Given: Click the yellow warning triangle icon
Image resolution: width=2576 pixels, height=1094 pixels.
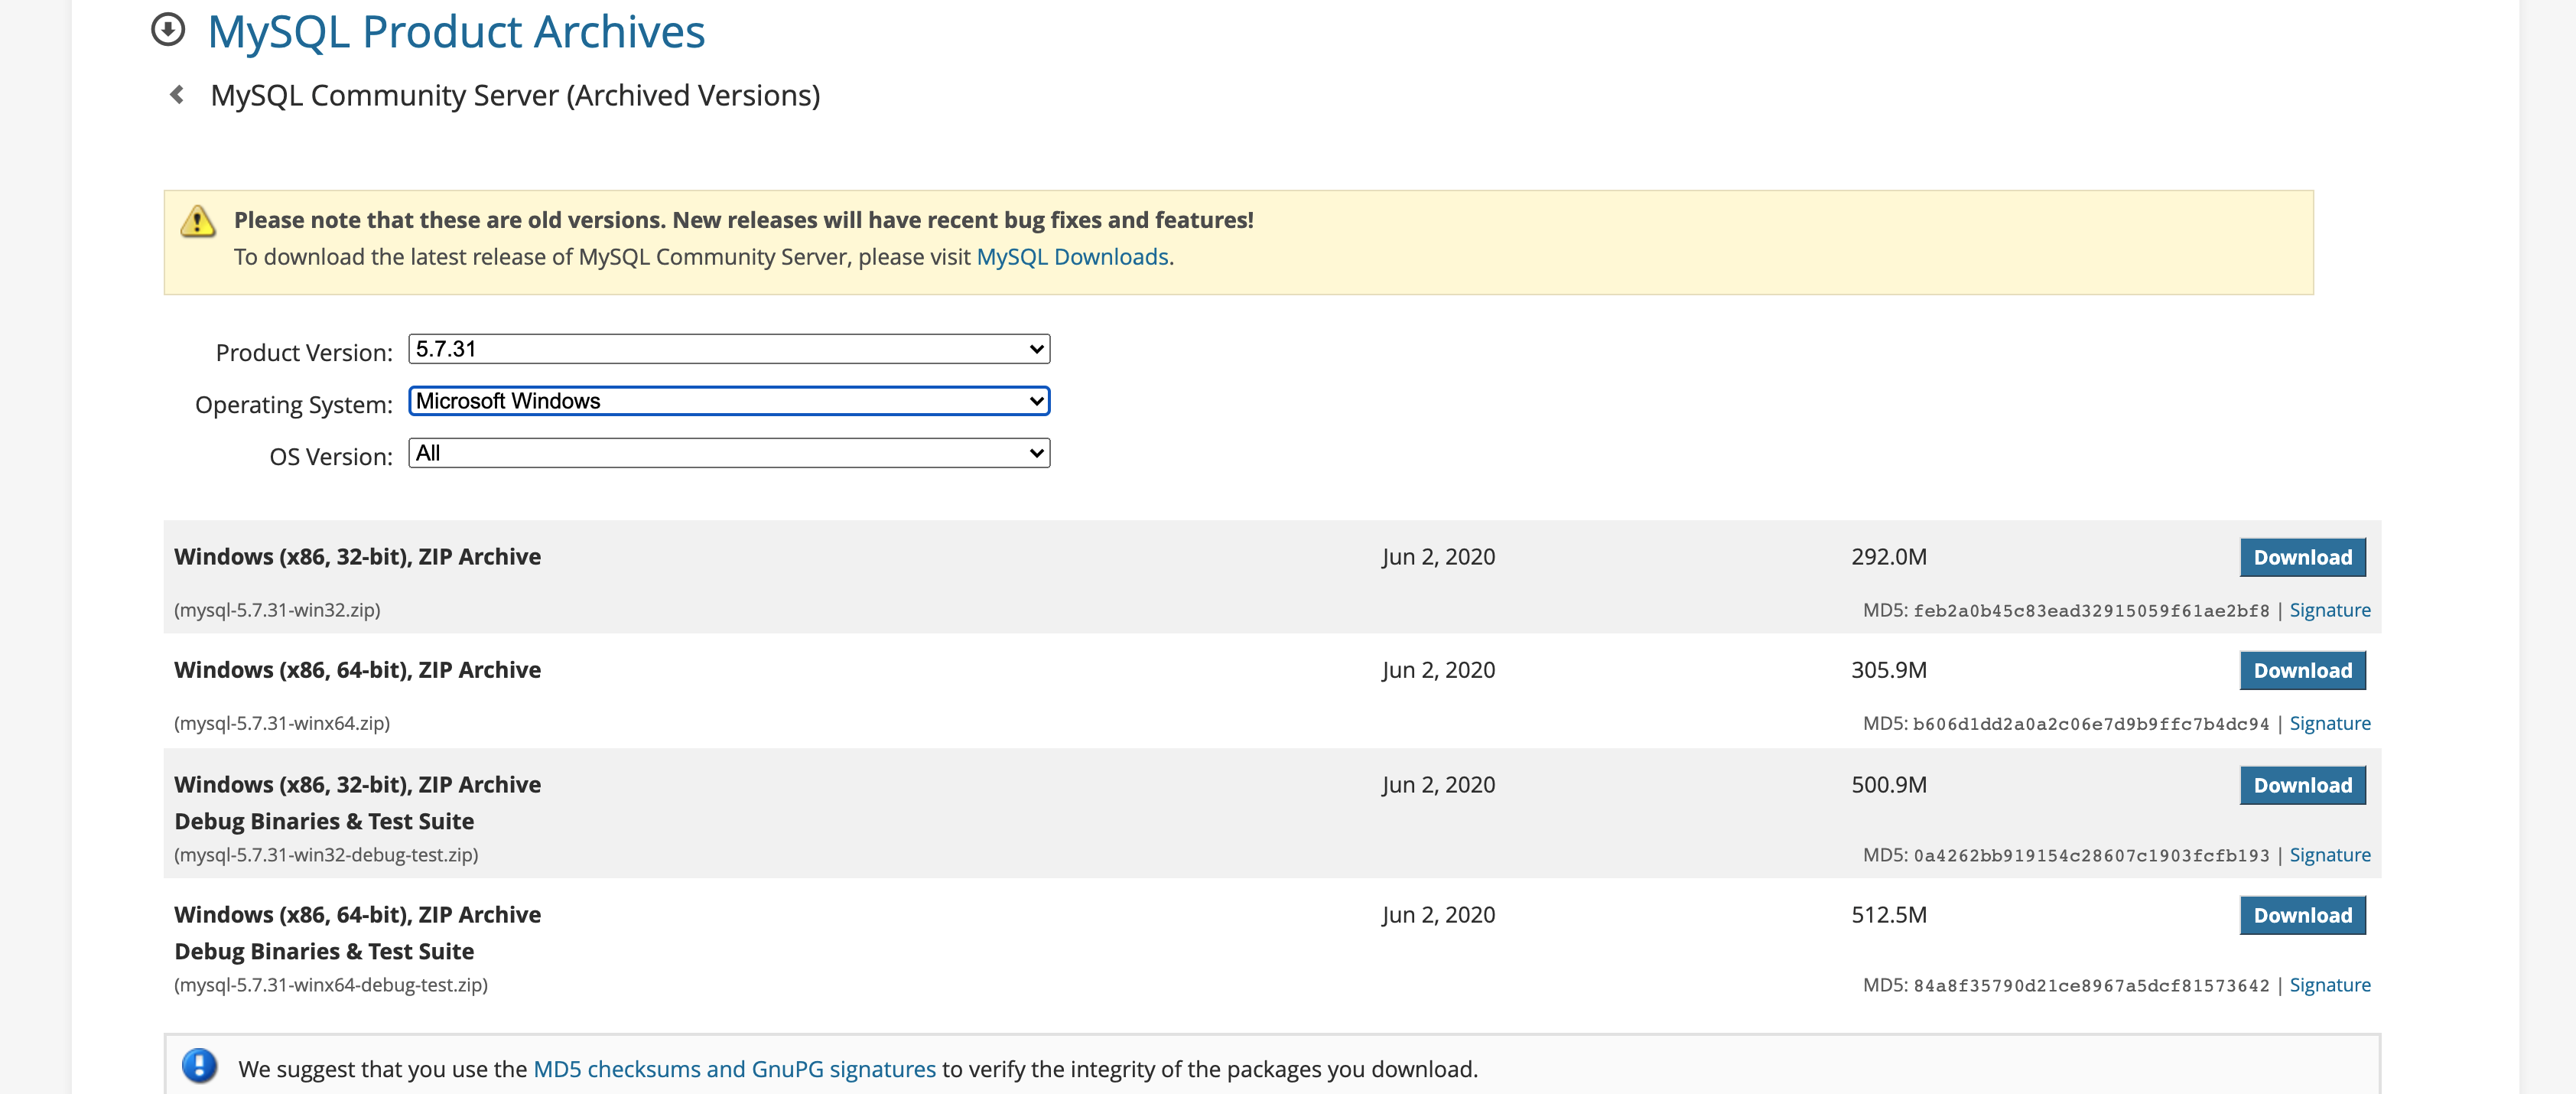Looking at the screenshot, I should 198,221.
